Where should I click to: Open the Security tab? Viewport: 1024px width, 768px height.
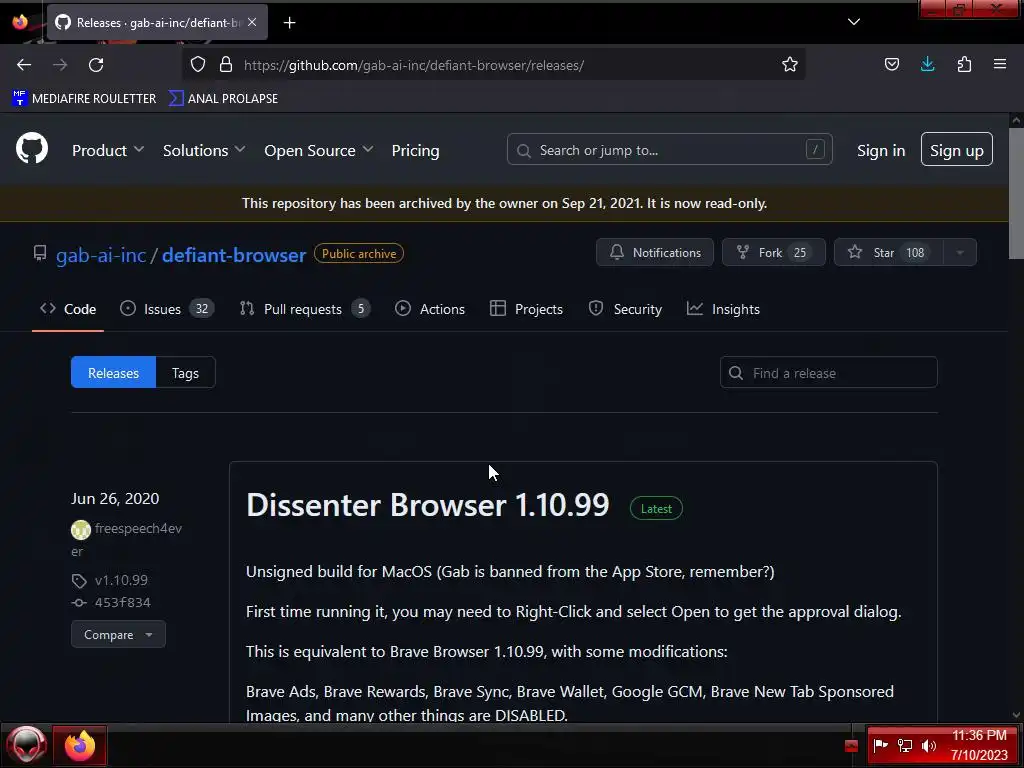(625, 309)
